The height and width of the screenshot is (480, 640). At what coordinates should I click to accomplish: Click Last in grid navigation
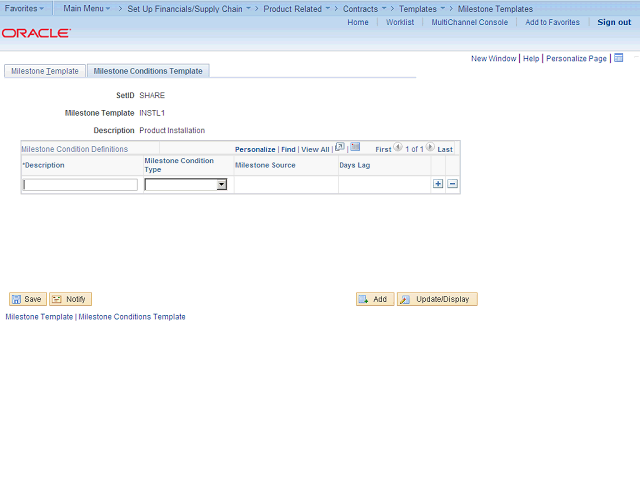[445, 149]
